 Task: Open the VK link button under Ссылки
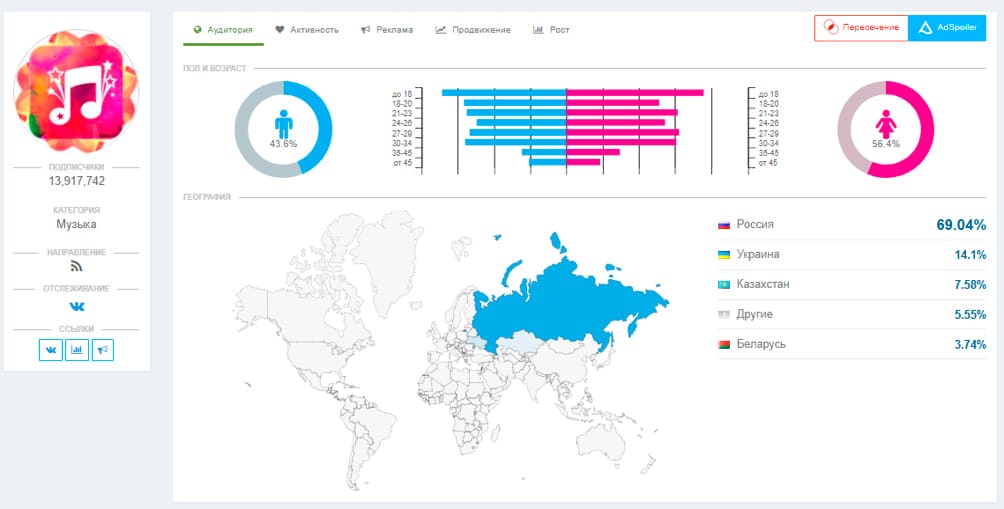50,350
